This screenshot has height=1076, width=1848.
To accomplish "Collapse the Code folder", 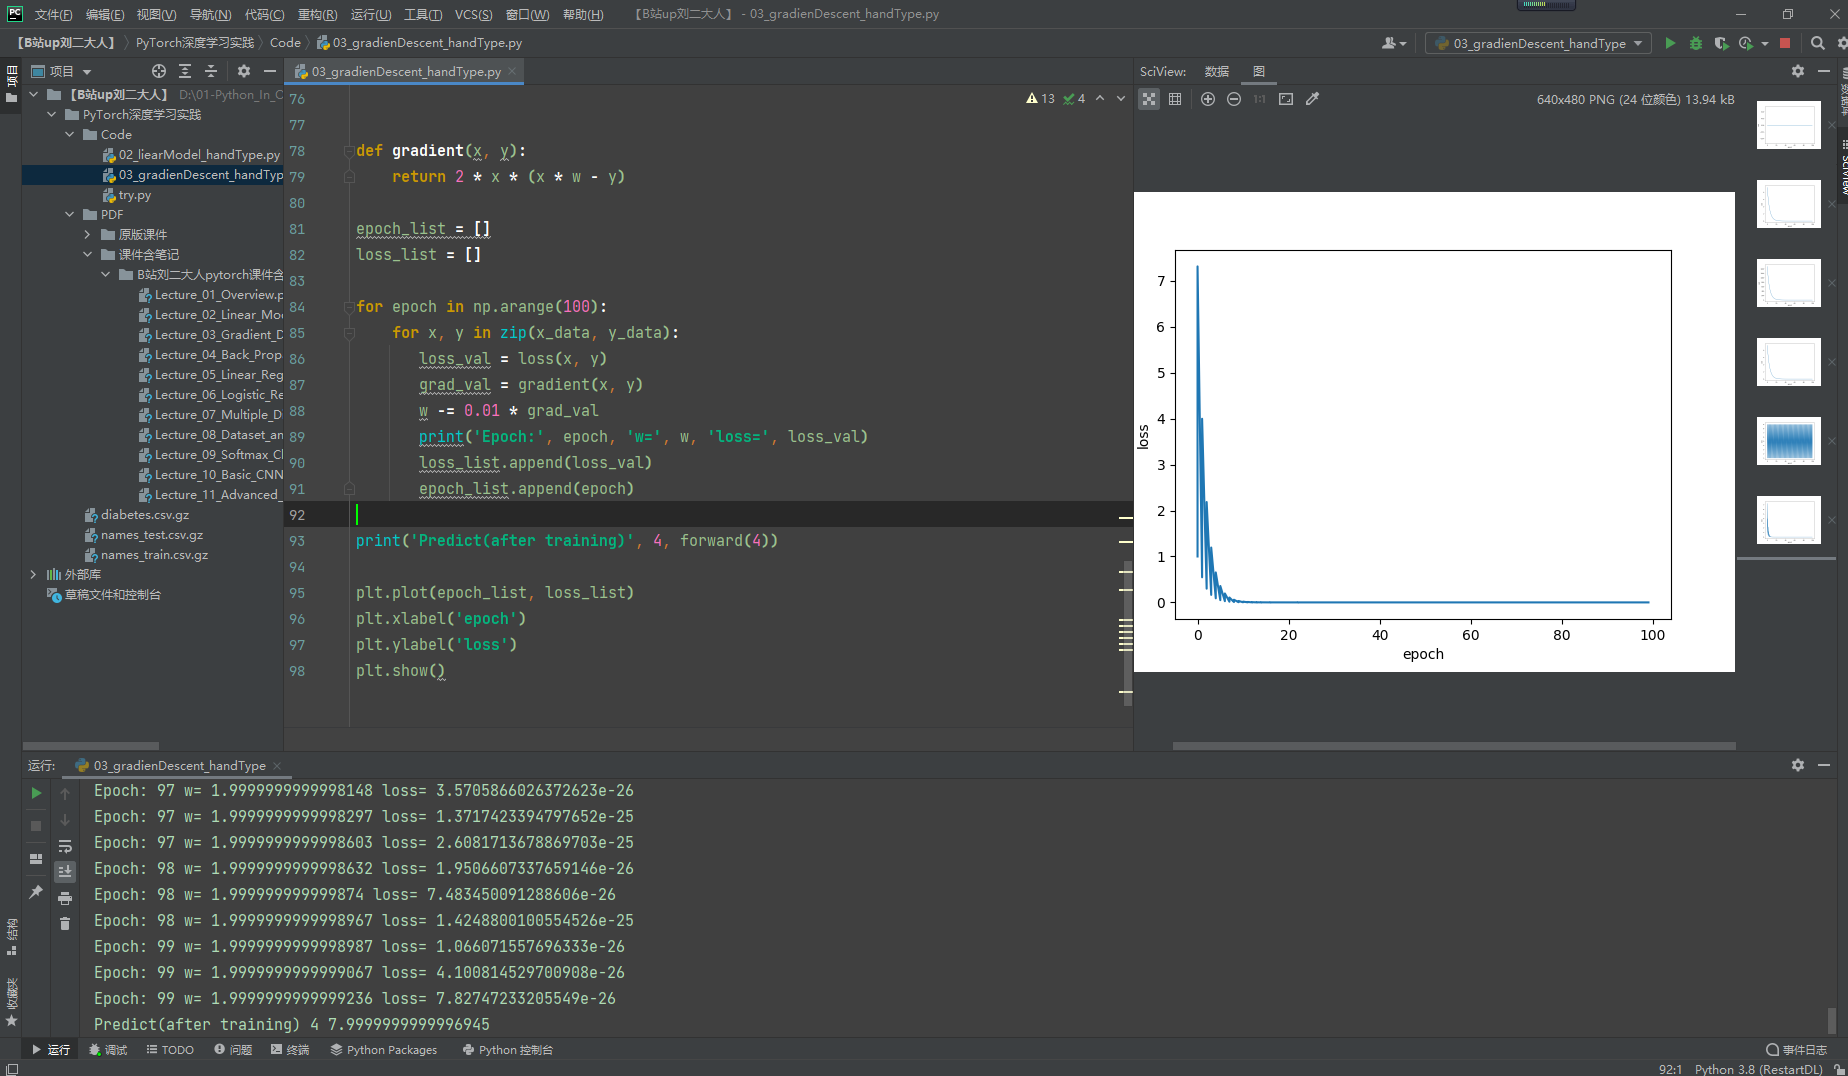I will [70, 135].
